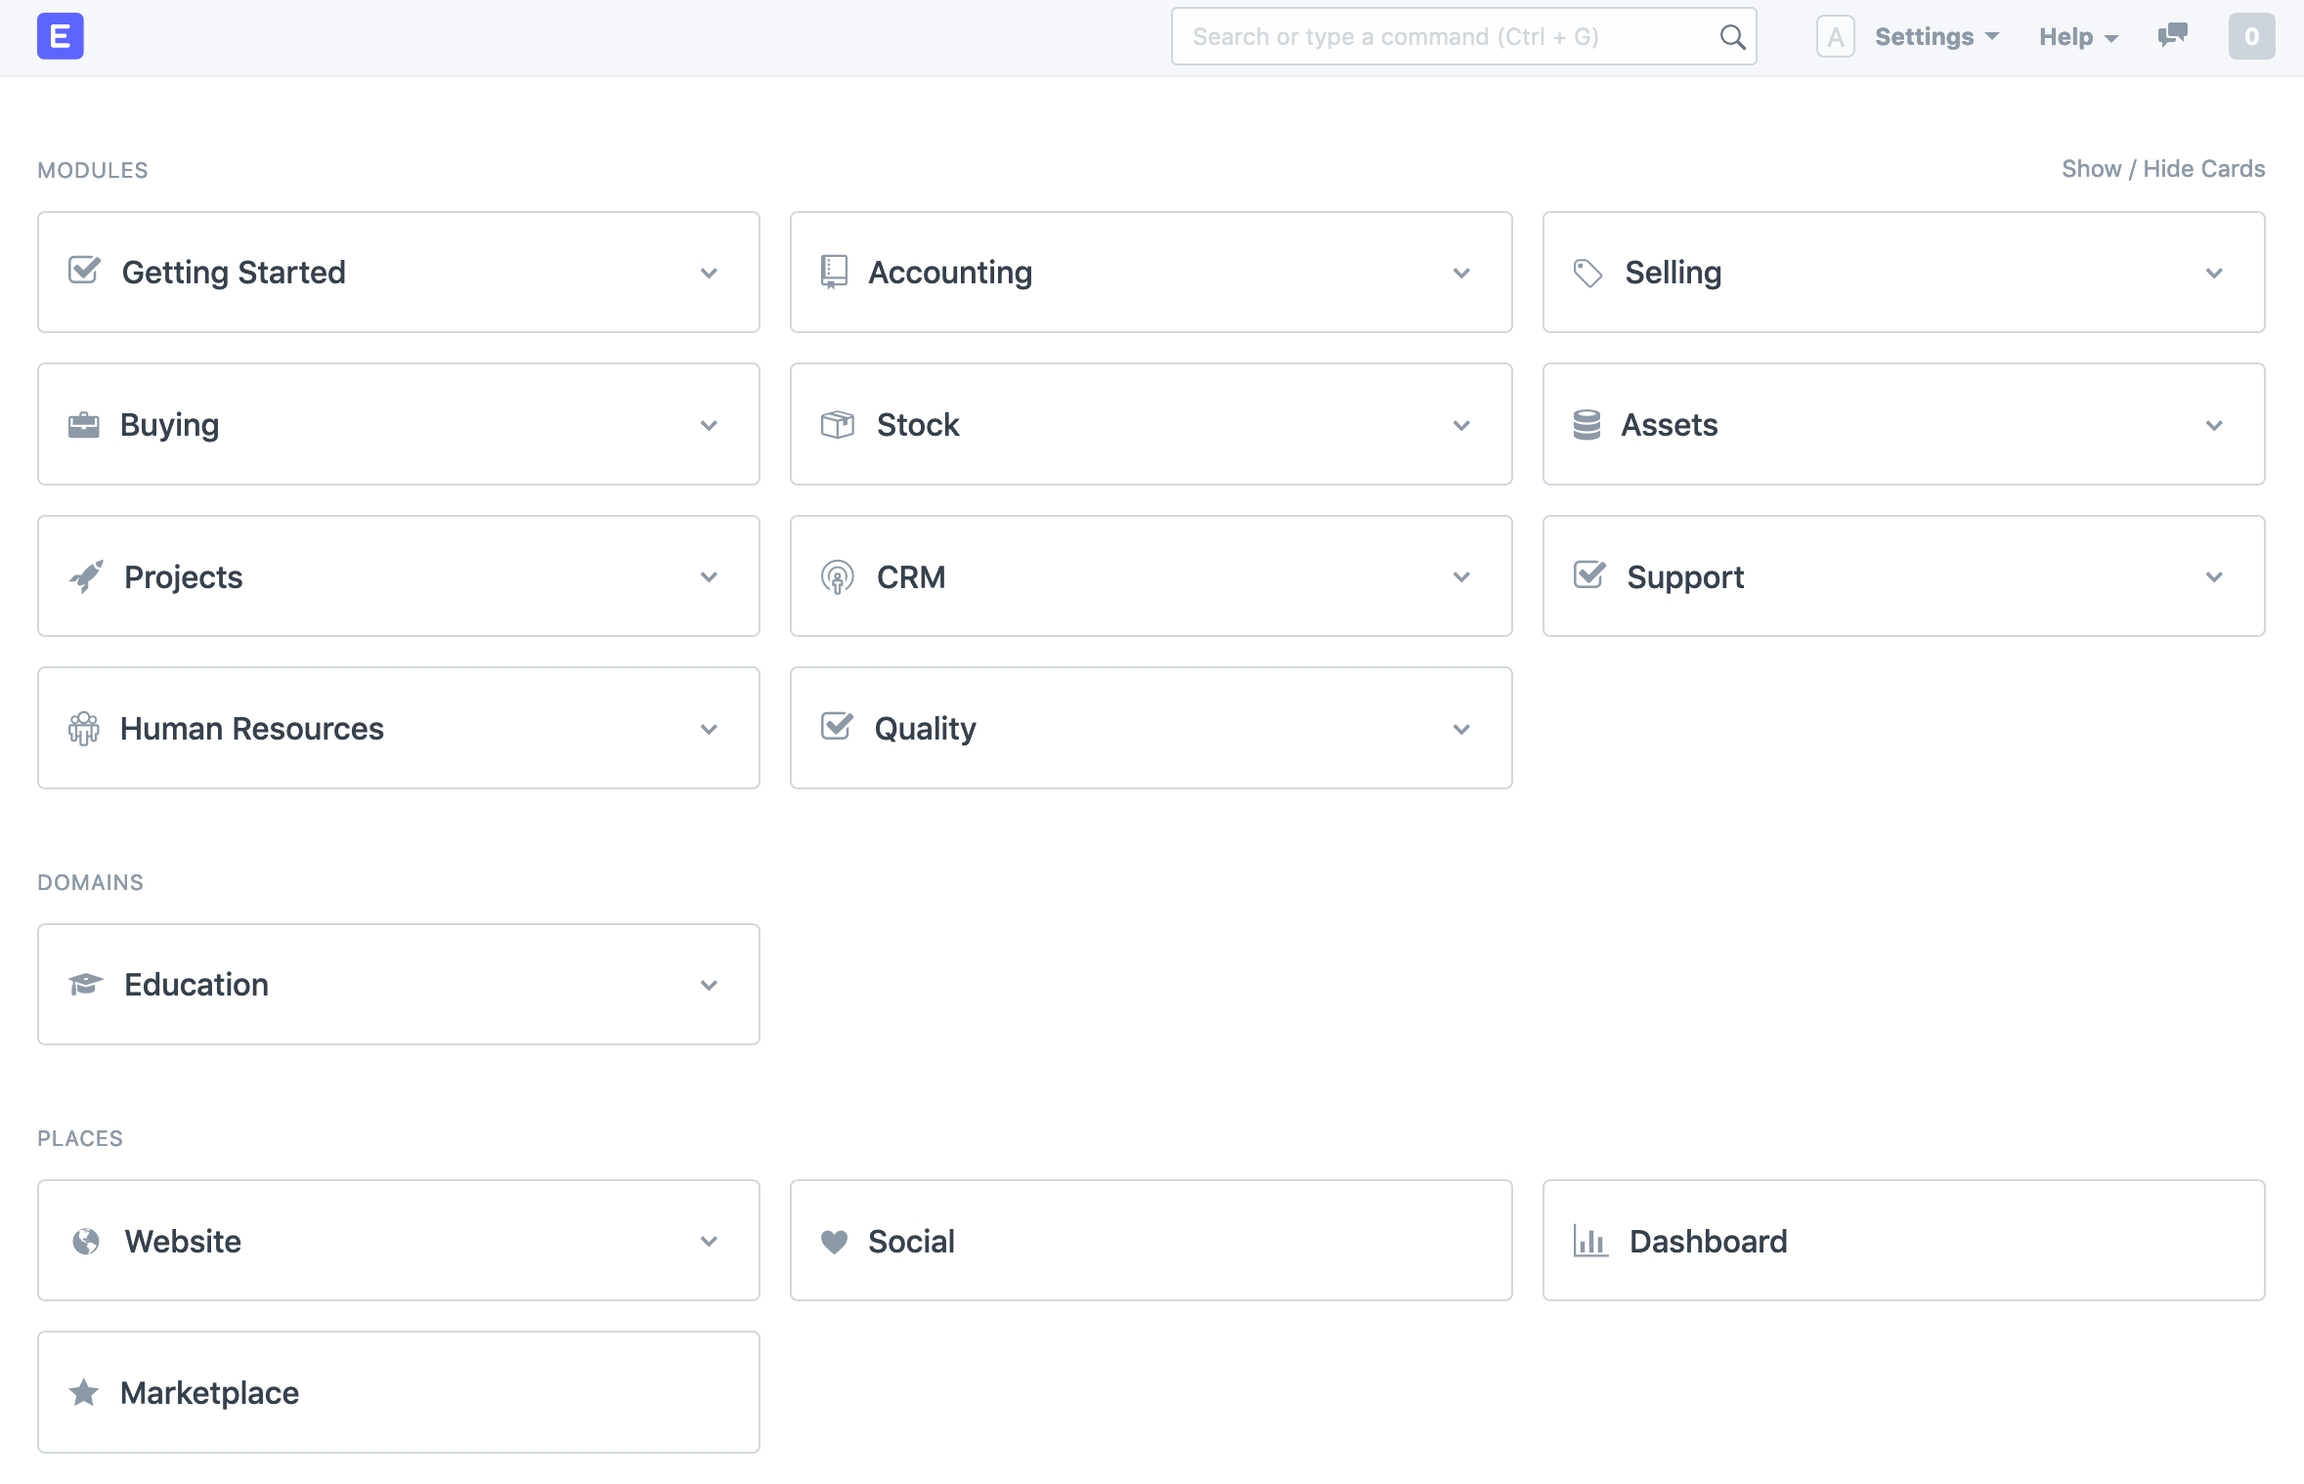Click the Show / Hide Cards link
The width and height of the screenshot is (2304, 1484).
[2162, 169]
